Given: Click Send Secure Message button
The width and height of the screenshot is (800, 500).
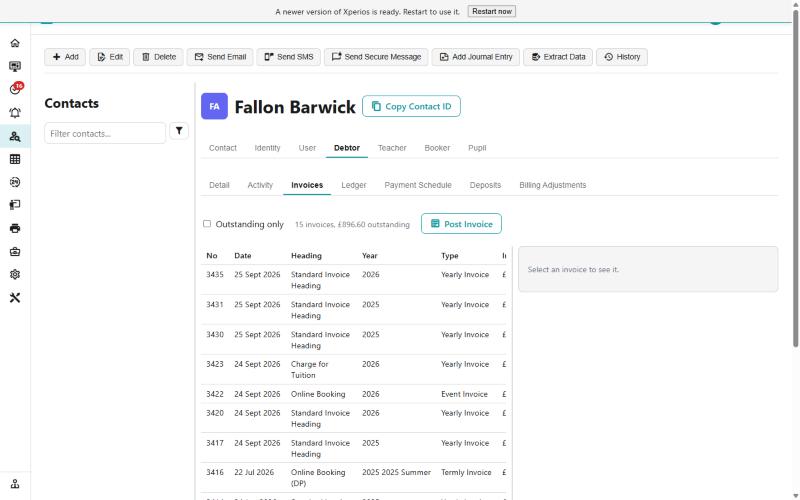Looking at the screenshot, I should [x=376, y=57].
